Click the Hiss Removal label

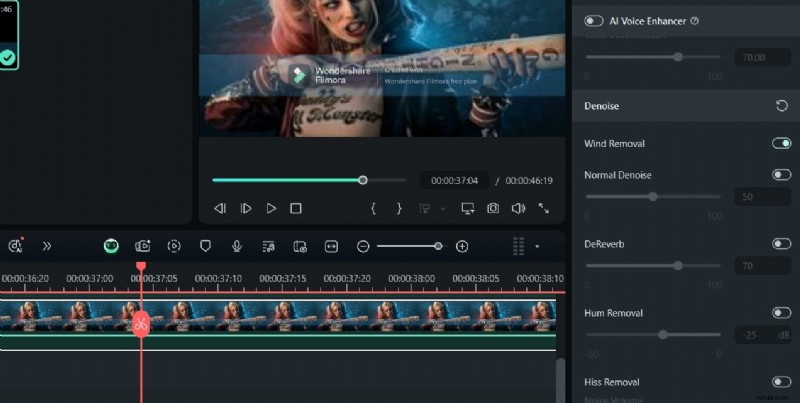[612, 382]
